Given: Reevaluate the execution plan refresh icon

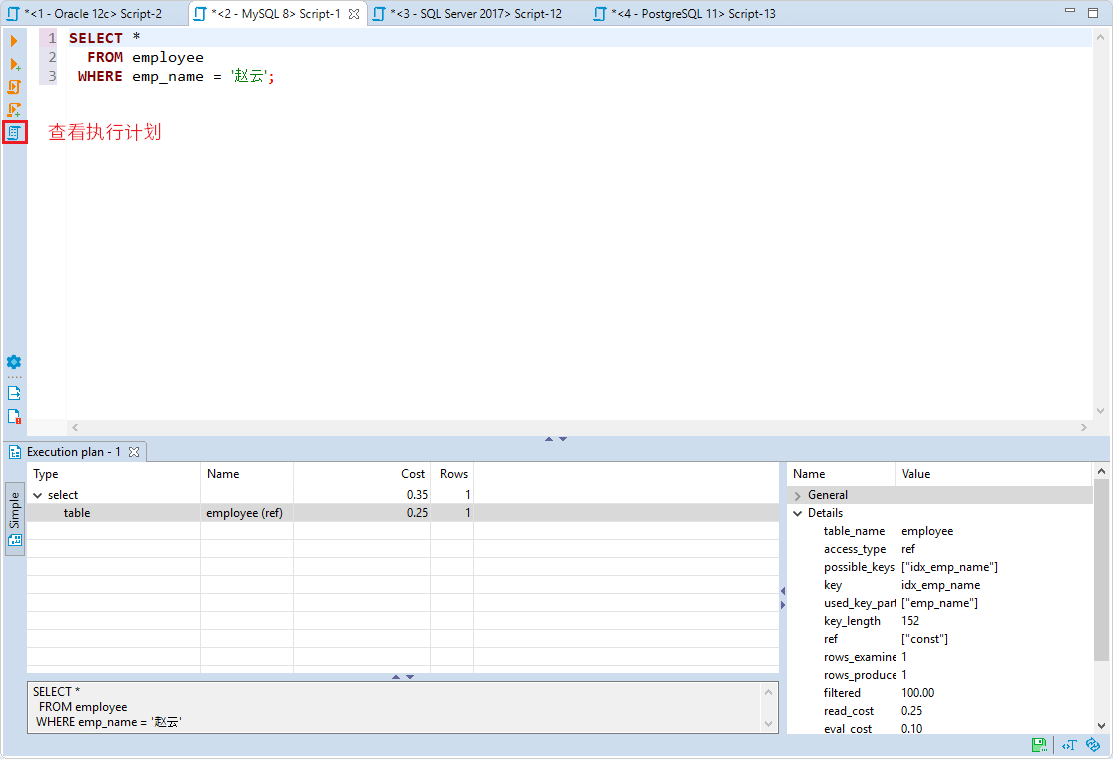Looking at the screenshot, I should point(1093,744).
